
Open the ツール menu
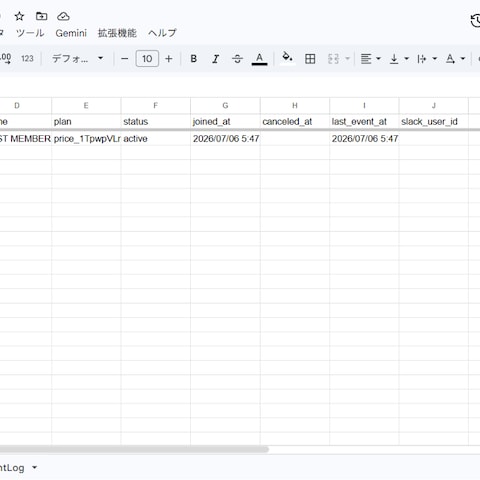click(x=30, y=33)
